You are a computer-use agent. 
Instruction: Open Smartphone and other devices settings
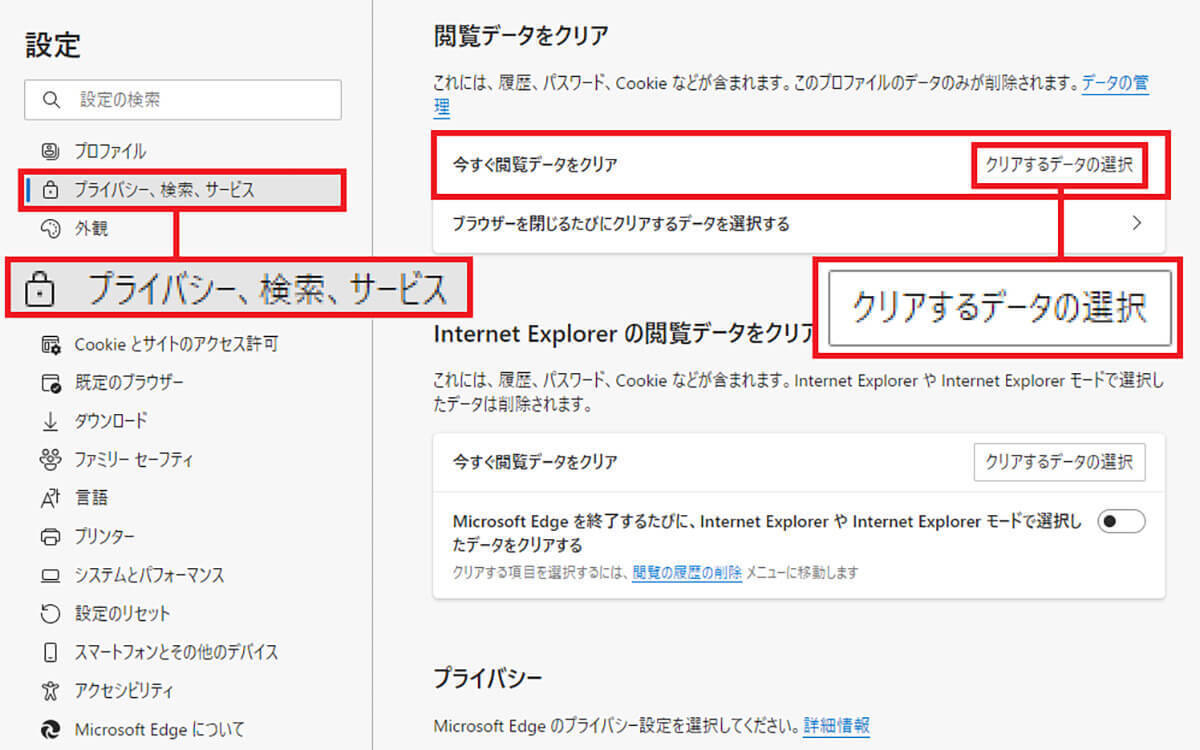(176, 652)
